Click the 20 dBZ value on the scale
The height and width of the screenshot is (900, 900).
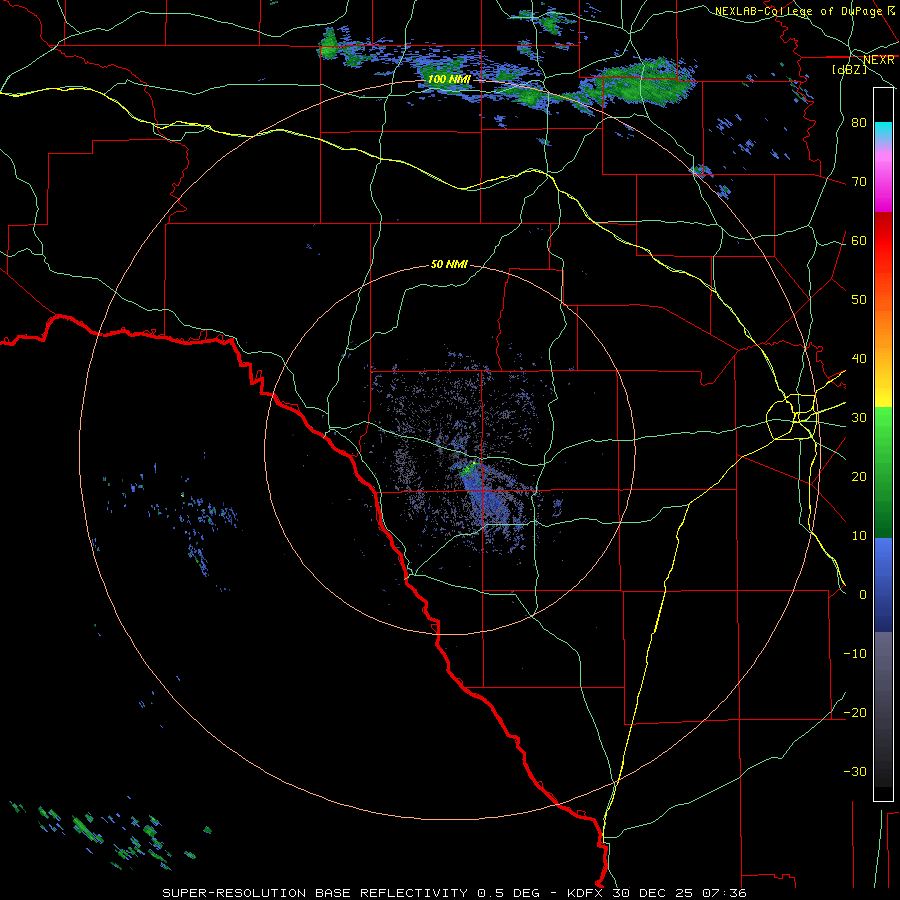pos(859,477)
